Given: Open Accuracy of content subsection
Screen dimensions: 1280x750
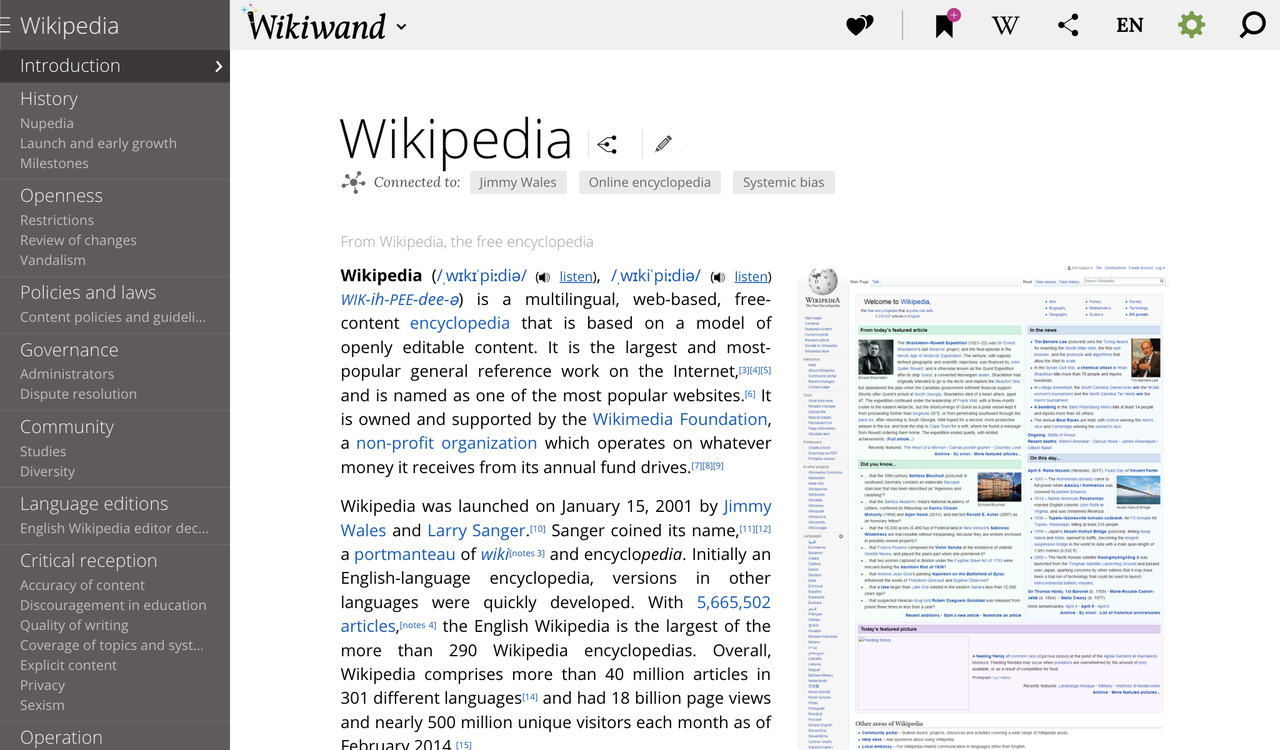Looking at the screenshot, I should tap(82, 585).
